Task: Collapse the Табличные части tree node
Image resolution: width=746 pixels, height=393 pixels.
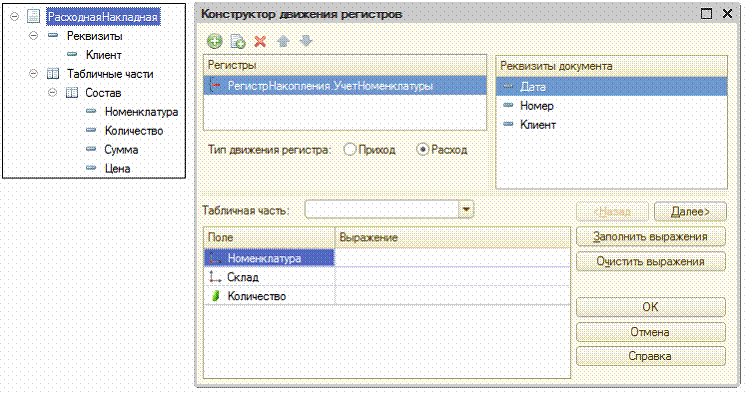Action: [33, 74]
